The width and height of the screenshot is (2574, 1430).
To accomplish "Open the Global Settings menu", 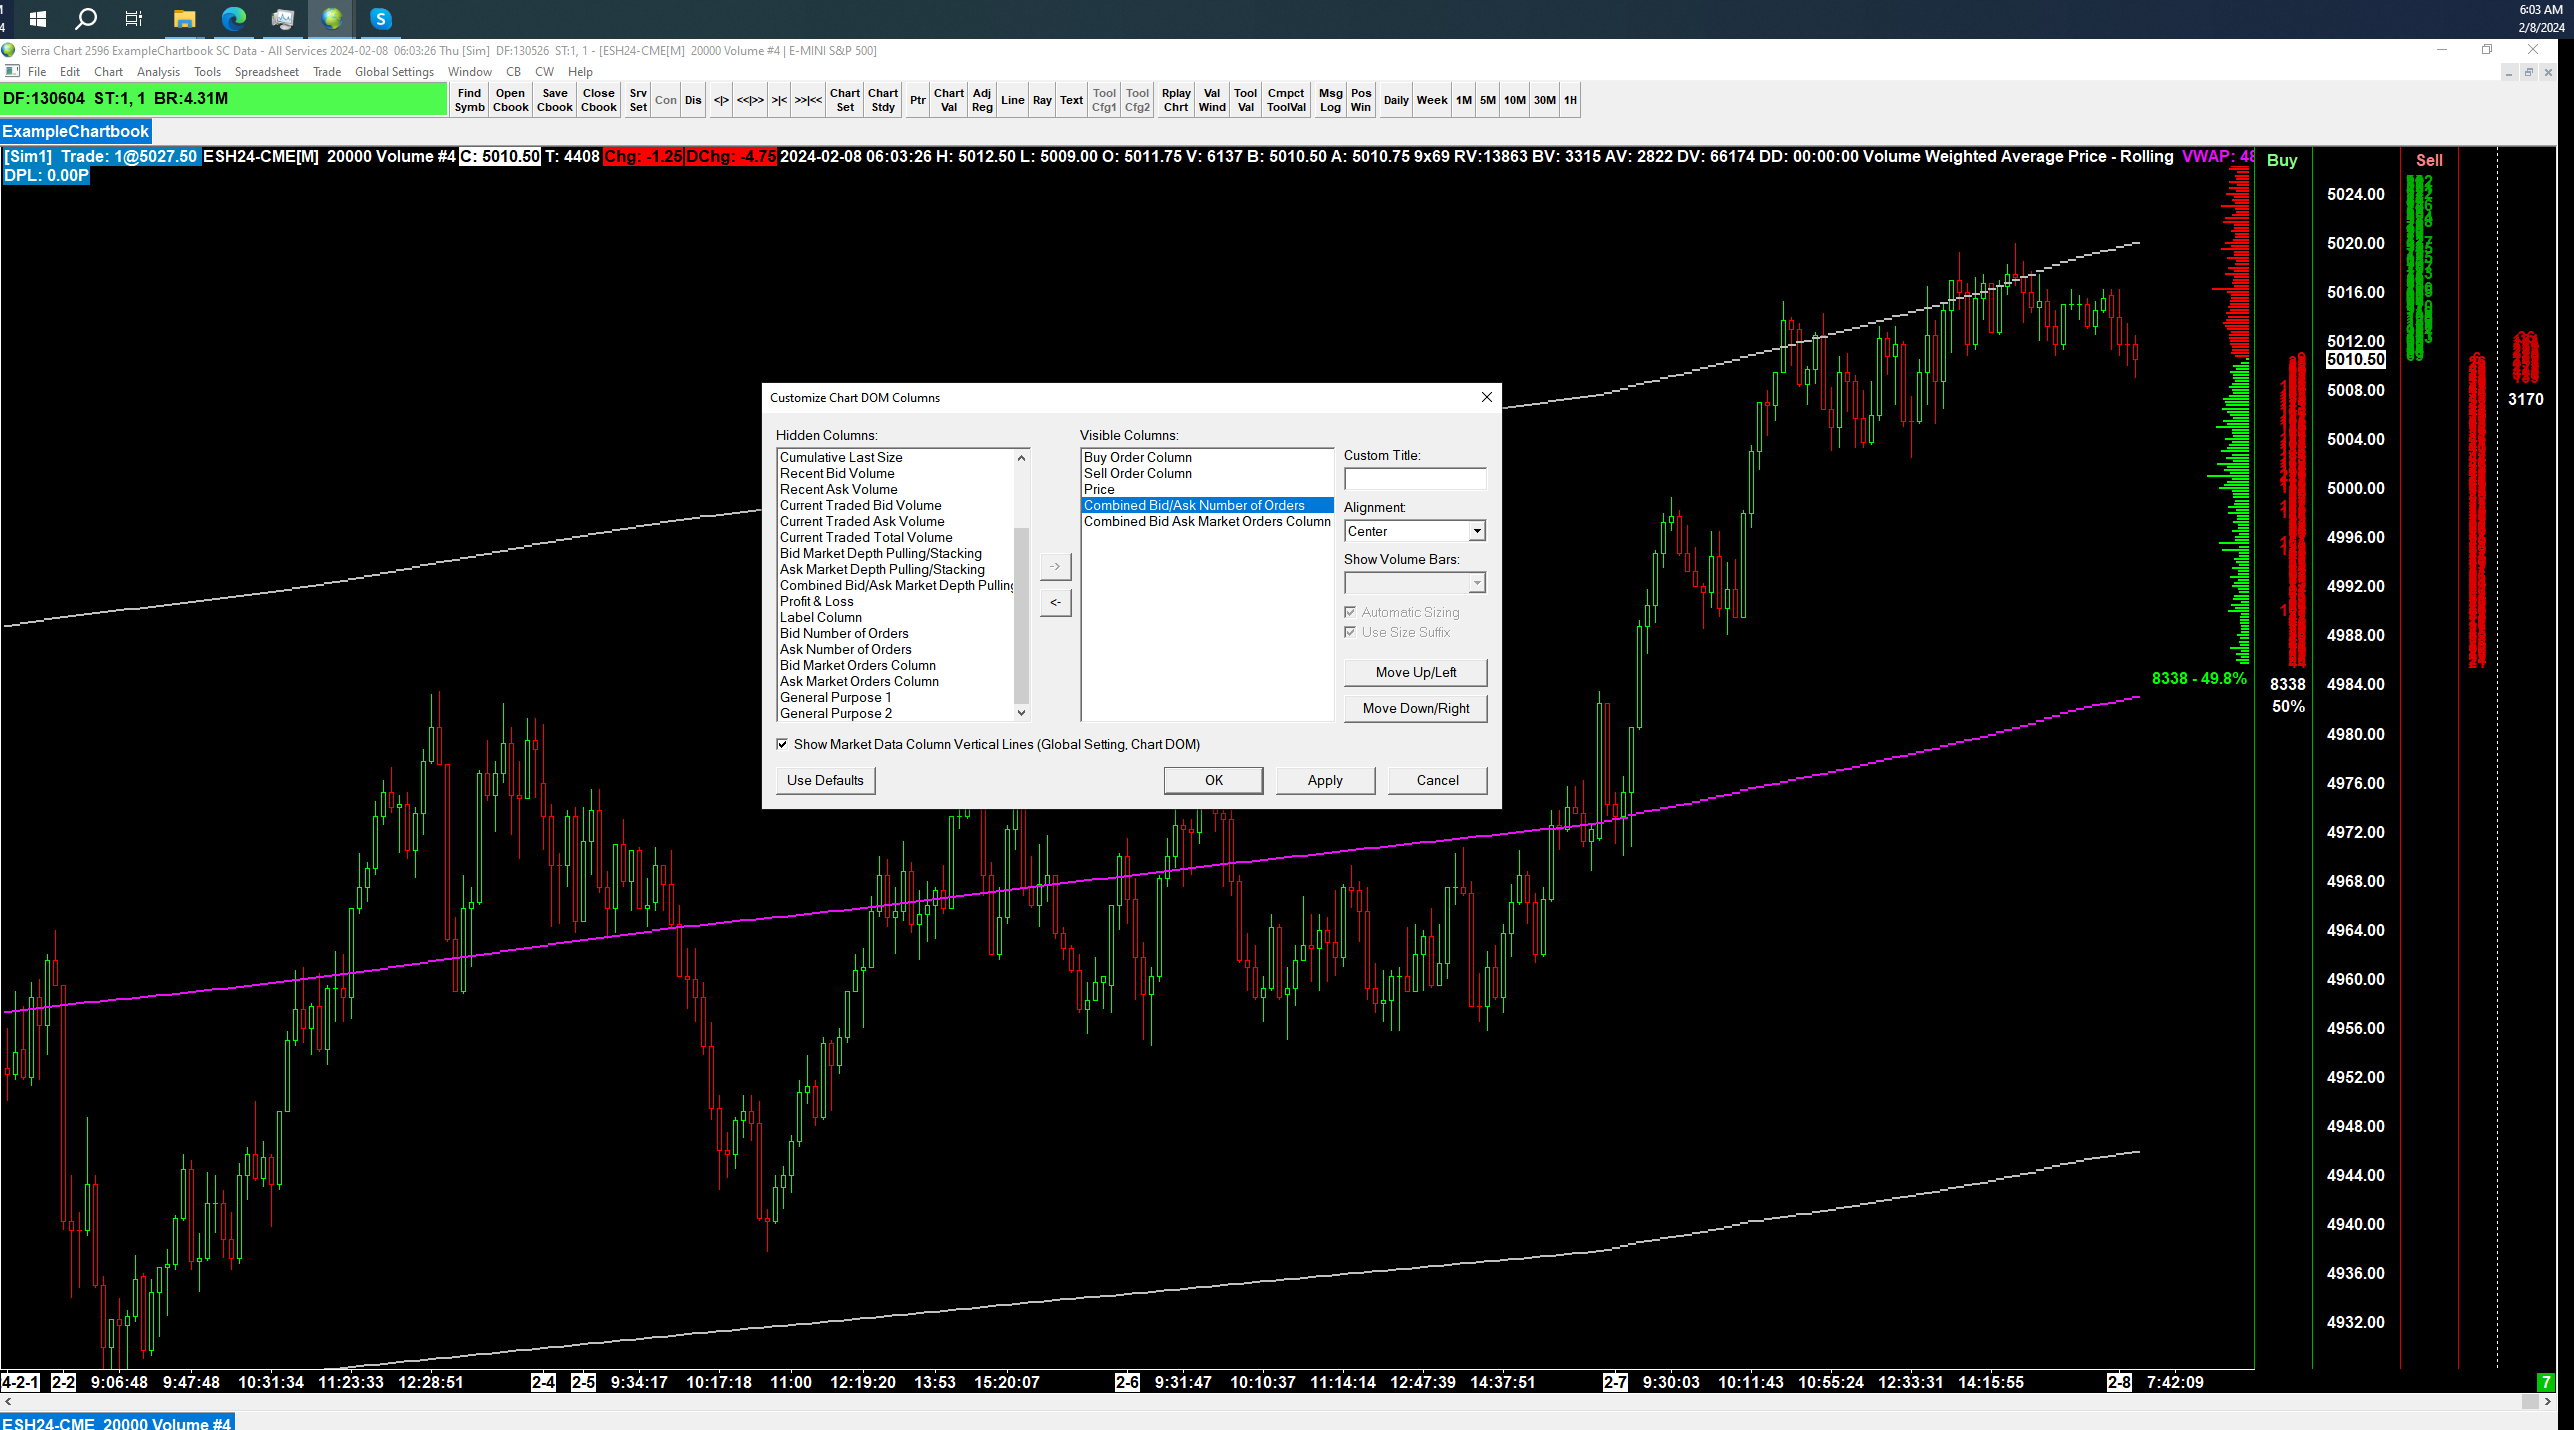I will tap(394, 72).
